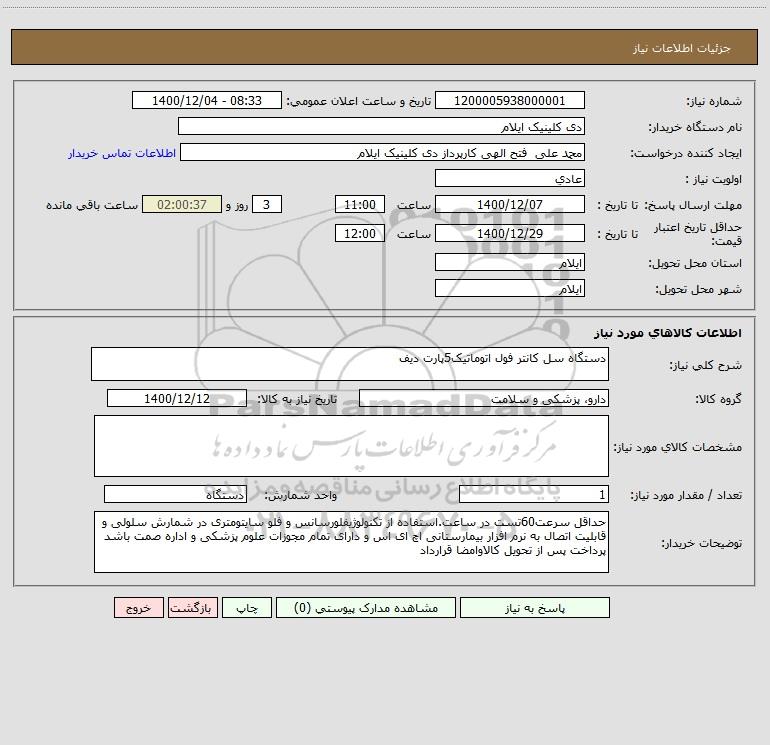Click the شماره نیاز label

[x=714, y=101]
